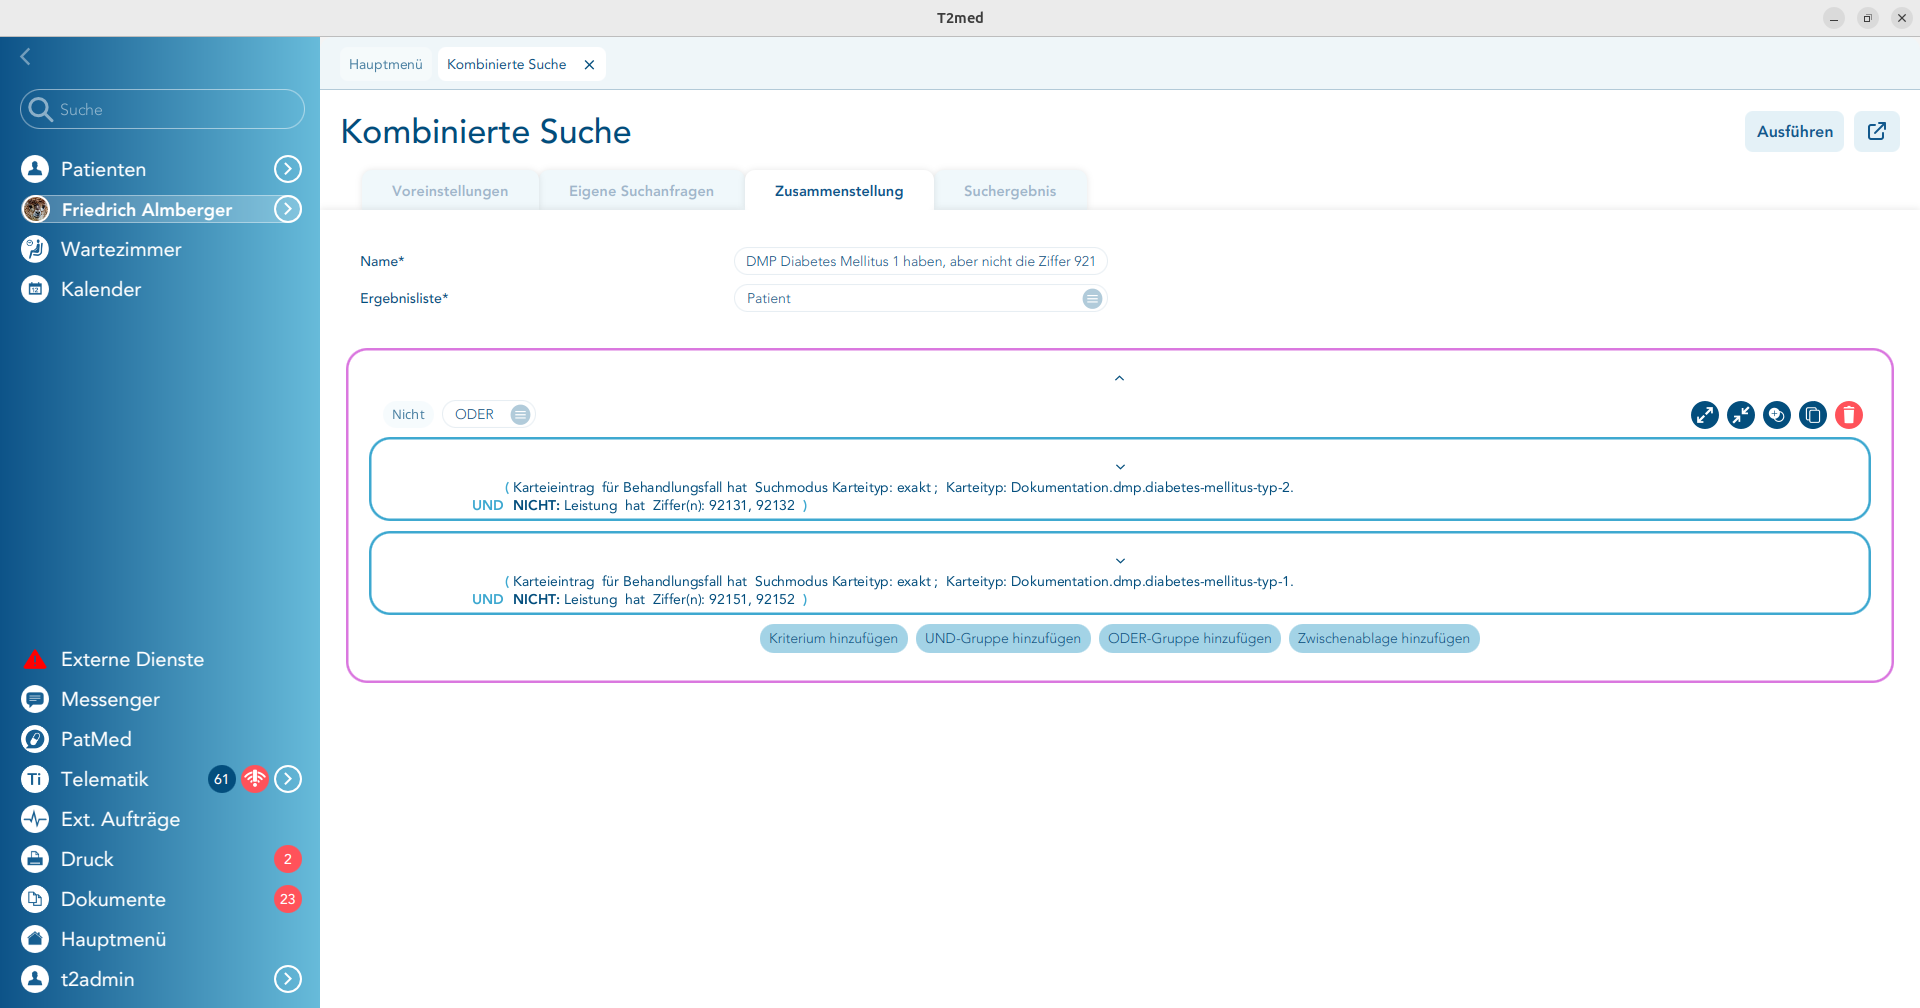Click the text 'Ziffer(n): 92131, 92132'
The width and height of the screenshot is (1920, 1008).
[x=724, y=505]
